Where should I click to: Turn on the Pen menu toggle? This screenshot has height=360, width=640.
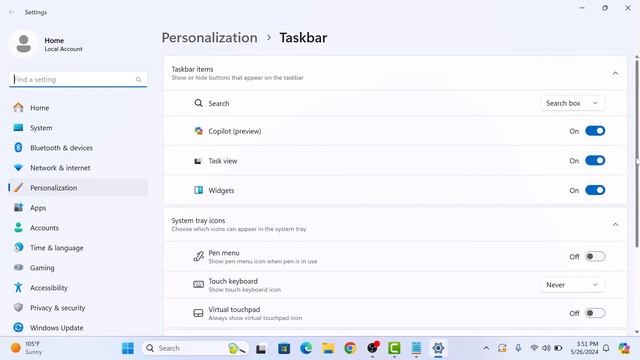(595, 256)
